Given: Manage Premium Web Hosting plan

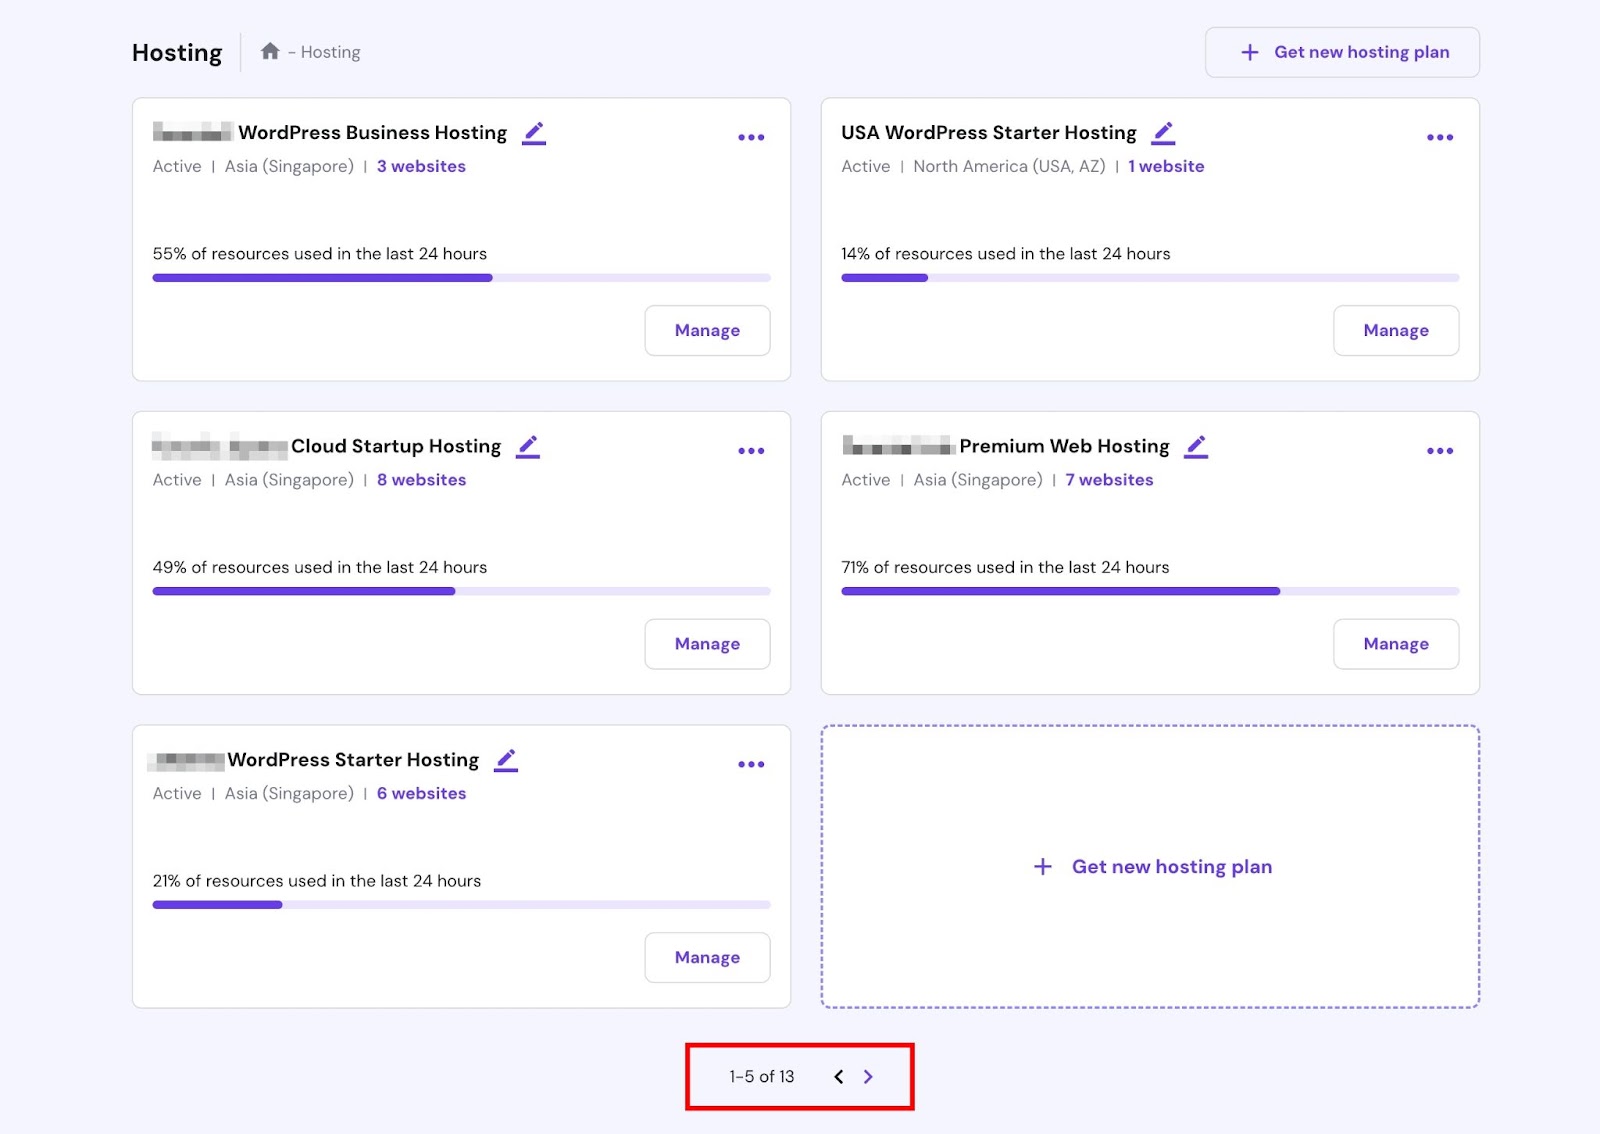Looking at the screenshot, I should (1396, 644).
